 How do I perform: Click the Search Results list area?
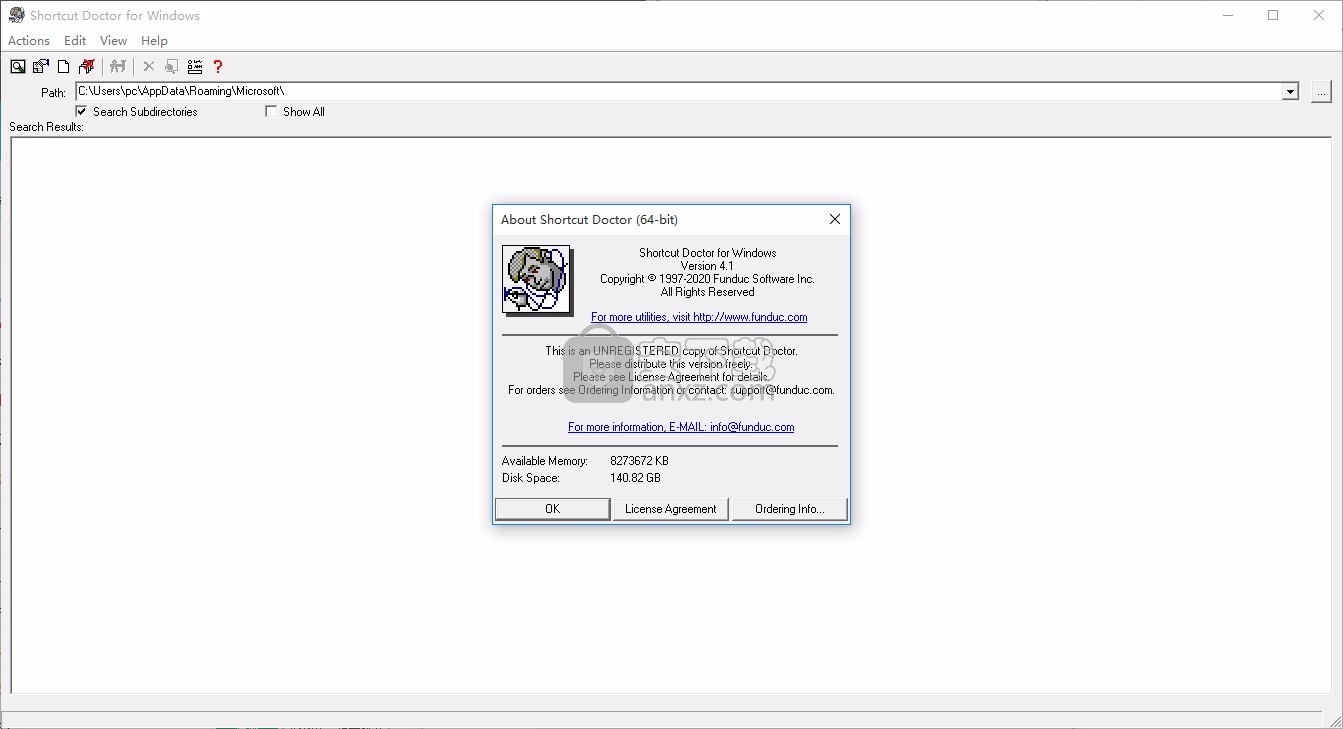point(671,415)
